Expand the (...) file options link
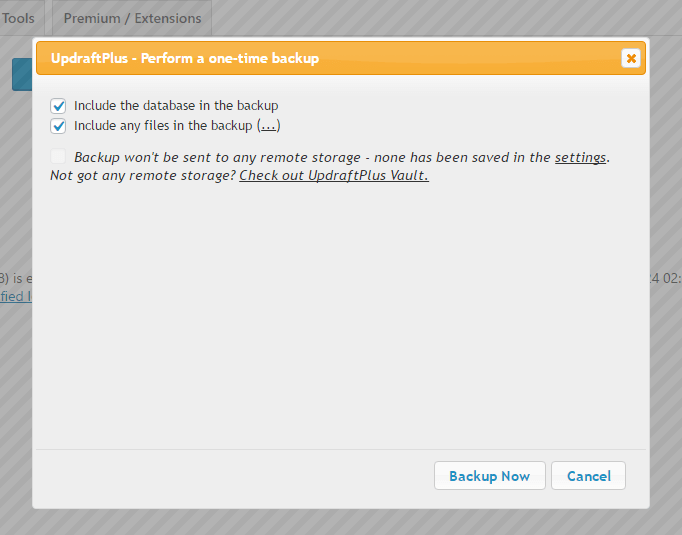The image size is (682, 535). tap(268, 126)
